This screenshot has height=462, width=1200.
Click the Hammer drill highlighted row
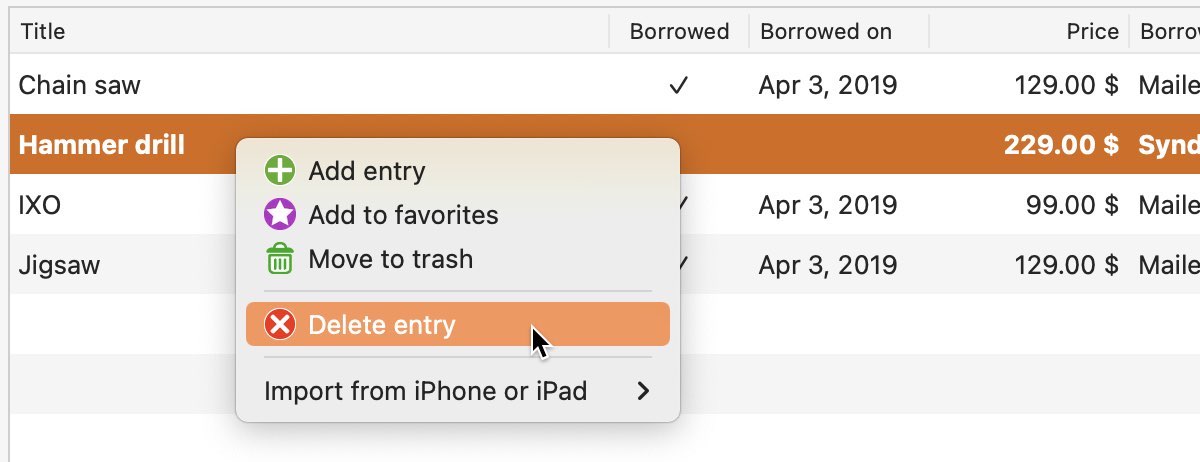point(102,145)
